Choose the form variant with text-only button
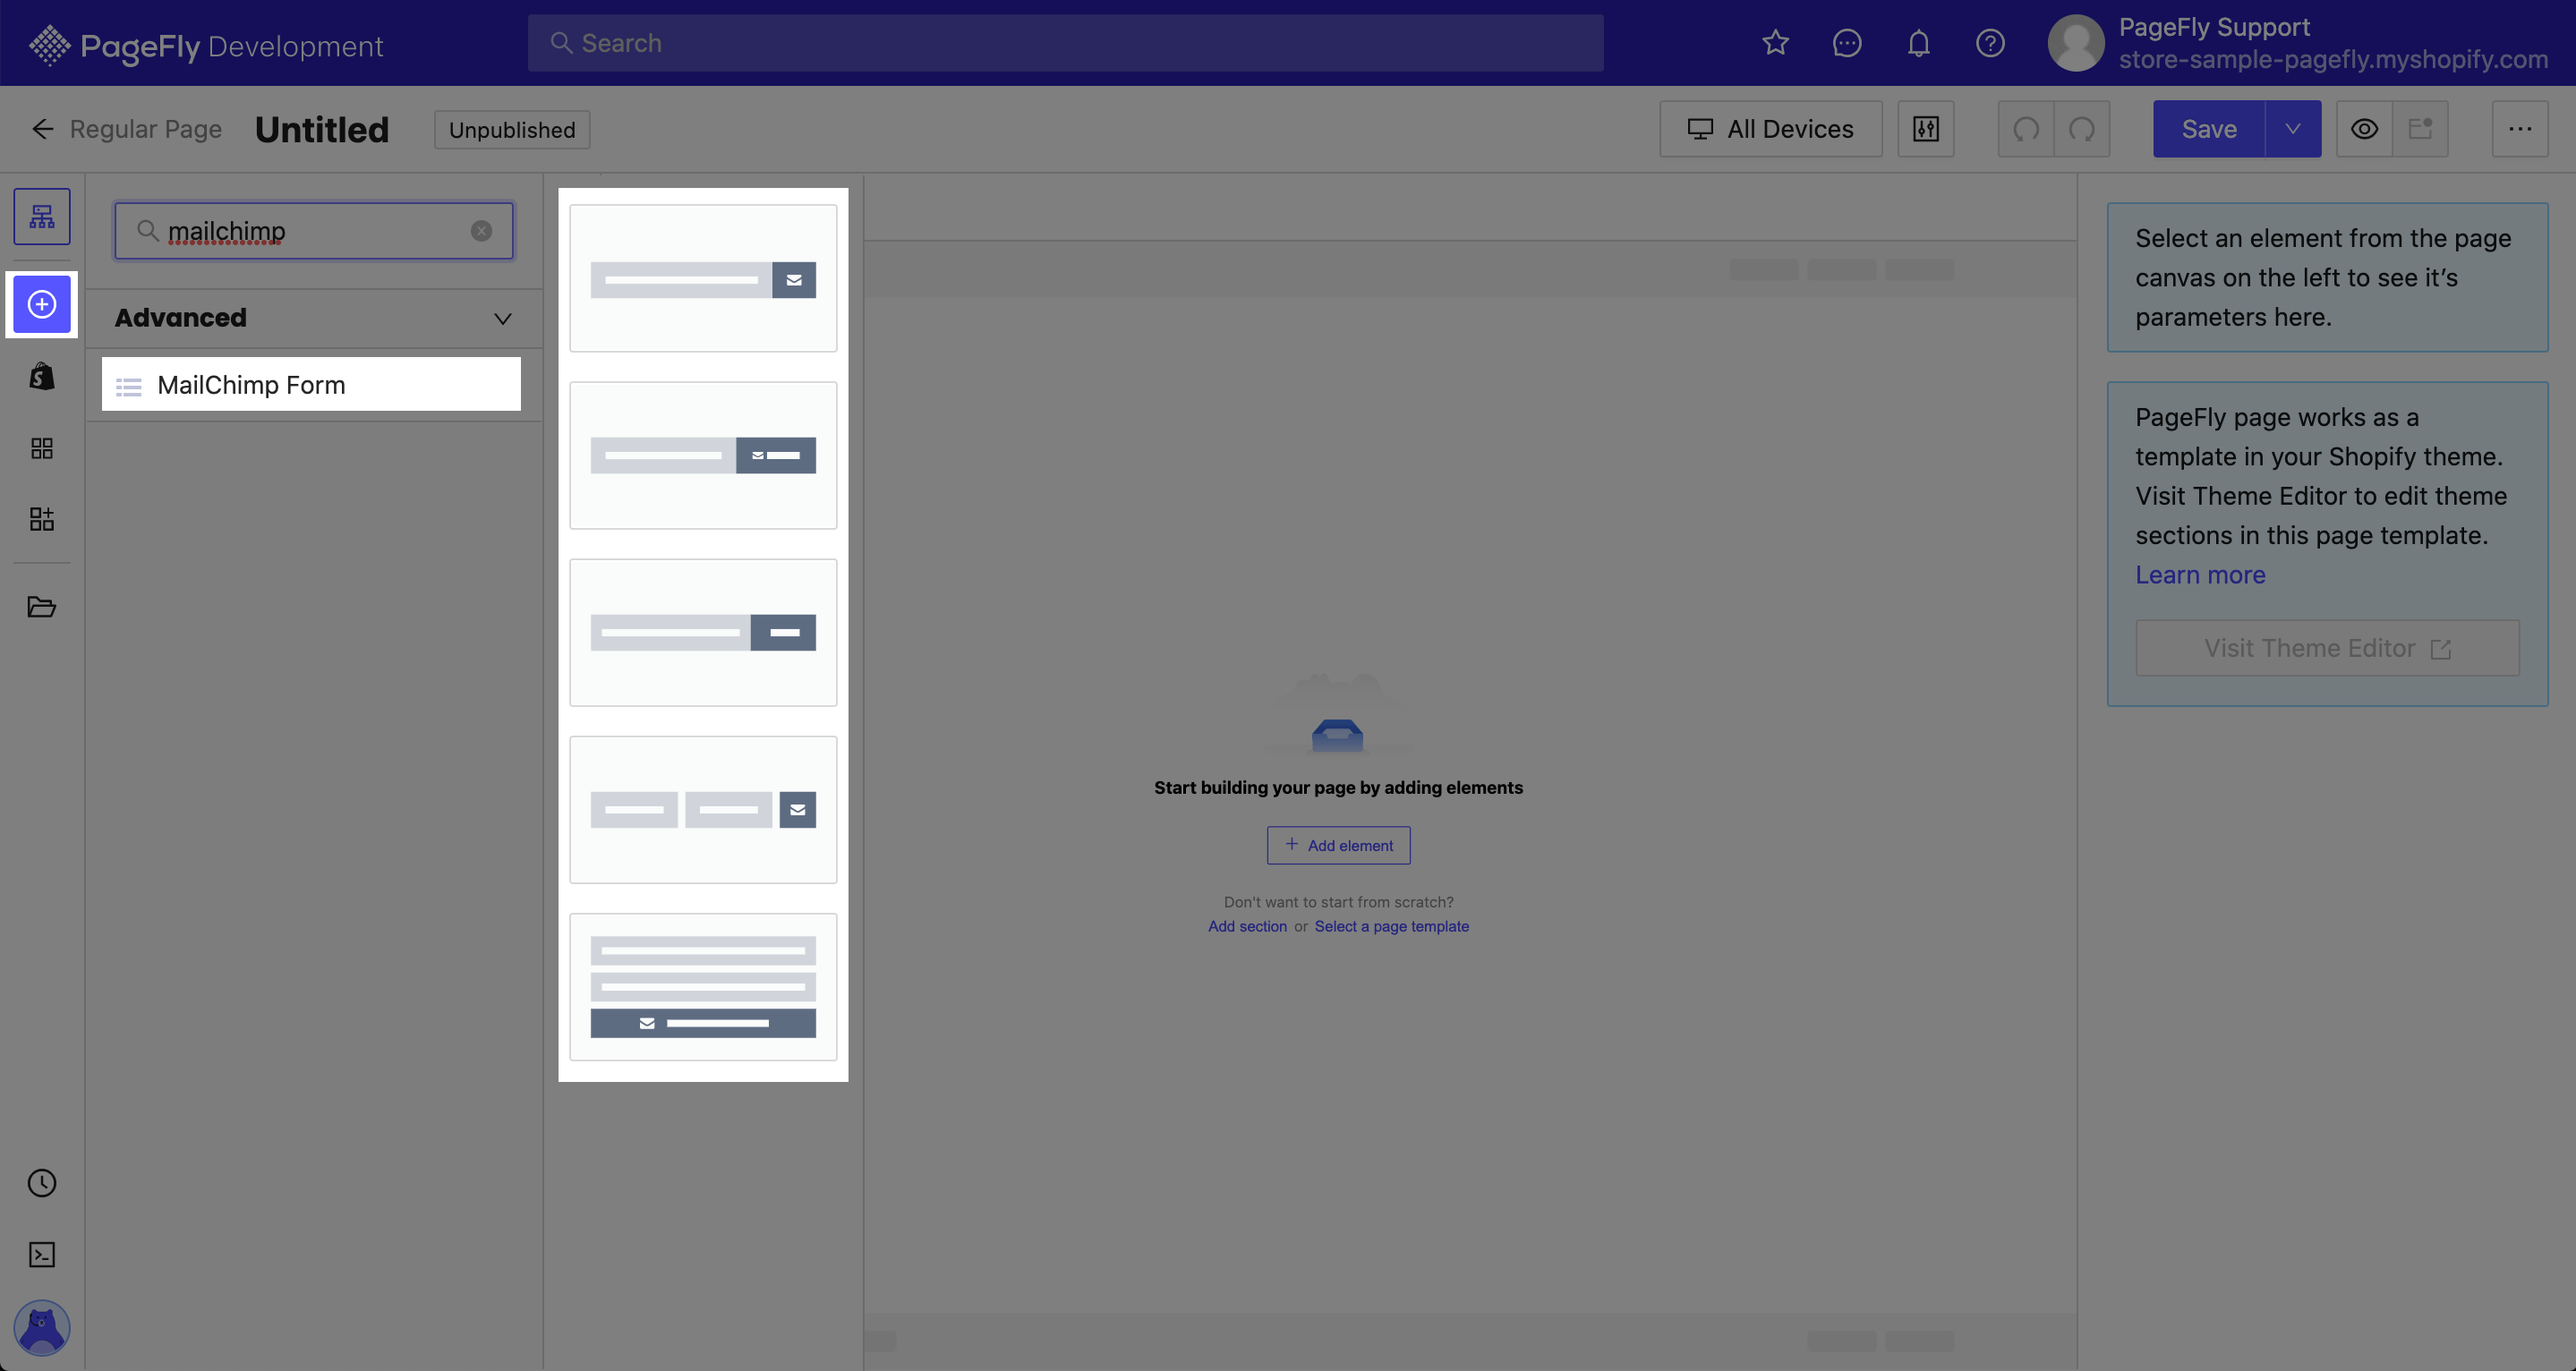 703,633
